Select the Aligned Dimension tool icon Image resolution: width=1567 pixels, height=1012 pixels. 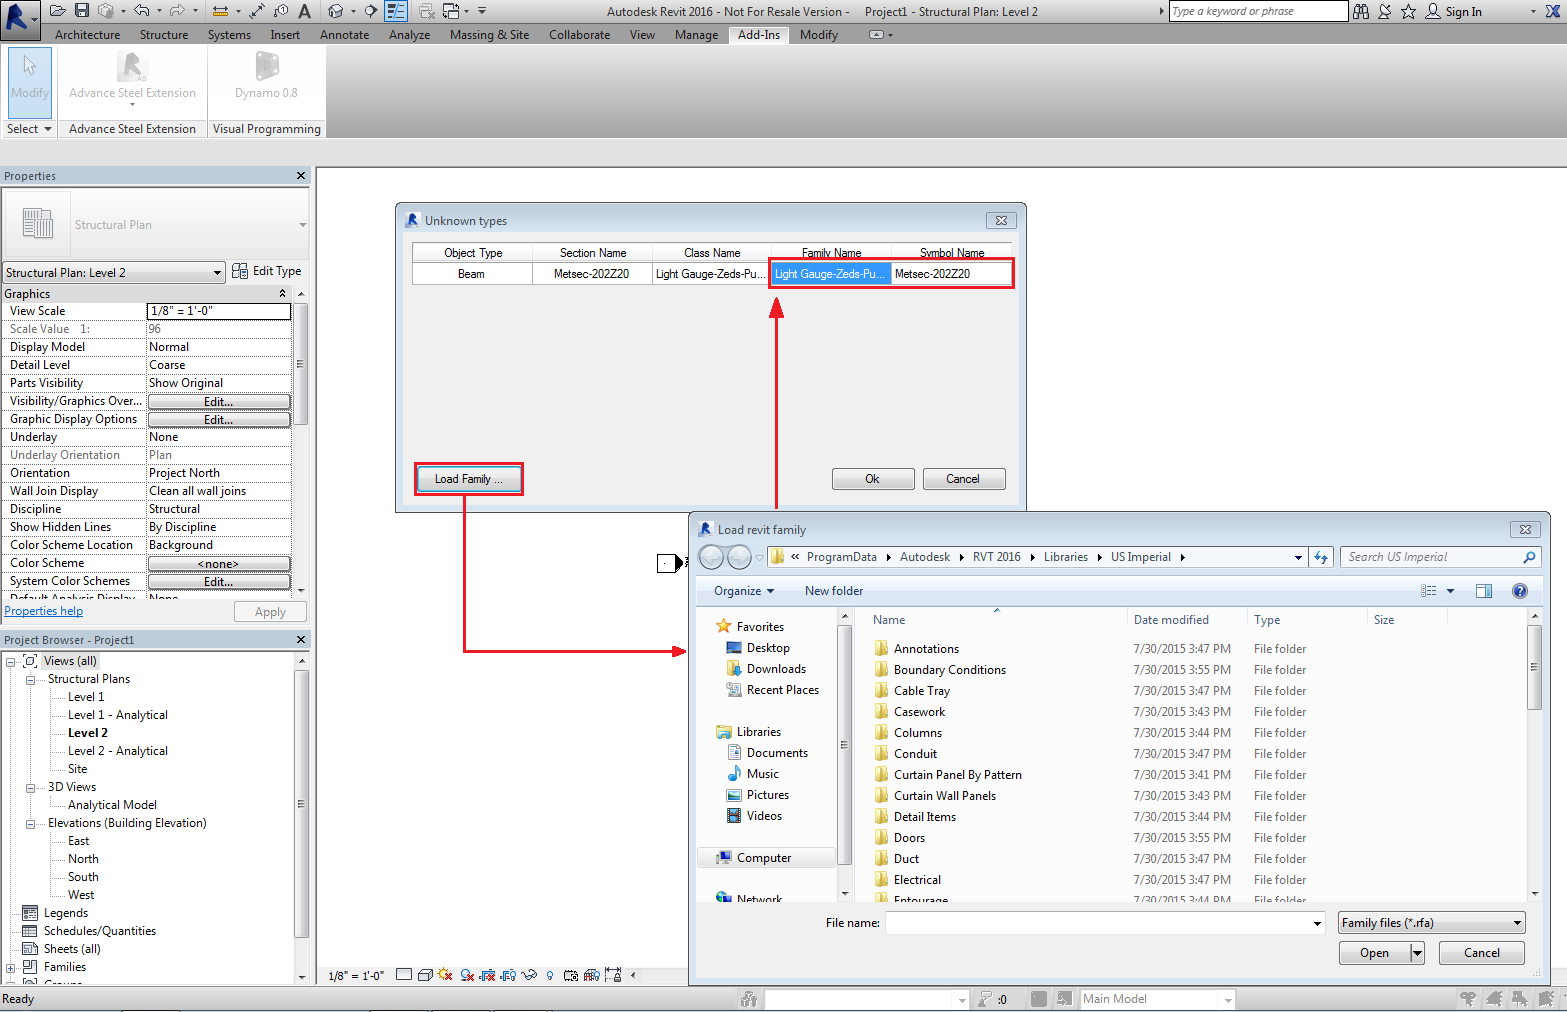click(257, 11)
